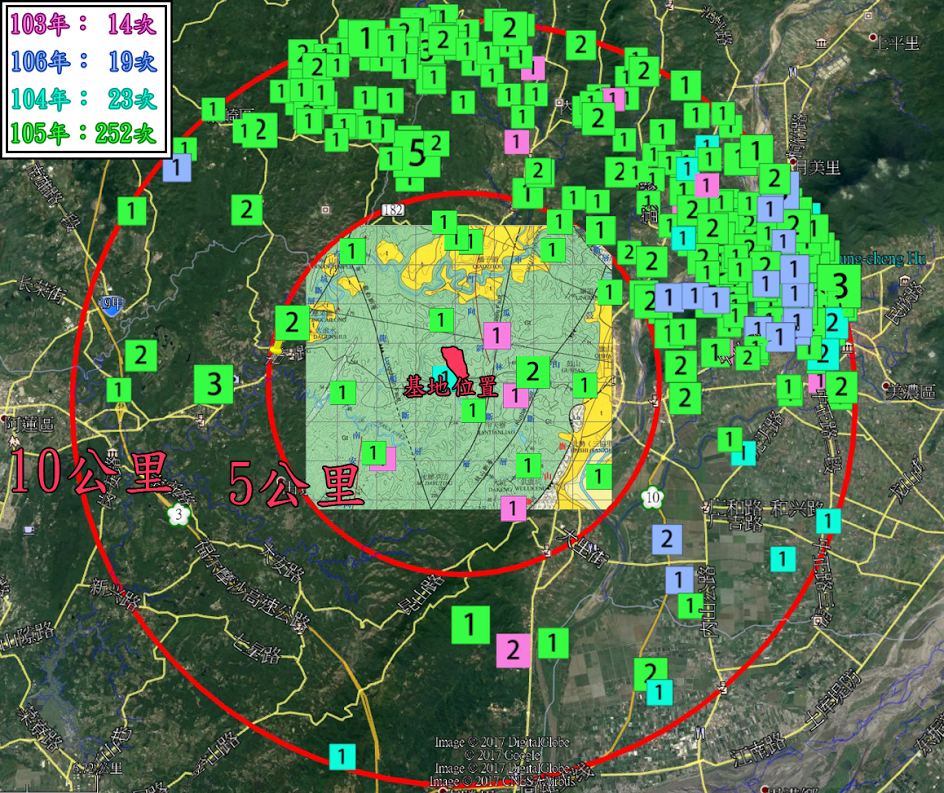The height and width of the screenshot is (793, 944).
Task: Click the 内中山路 road label
Action: click(x=709, y=602)
